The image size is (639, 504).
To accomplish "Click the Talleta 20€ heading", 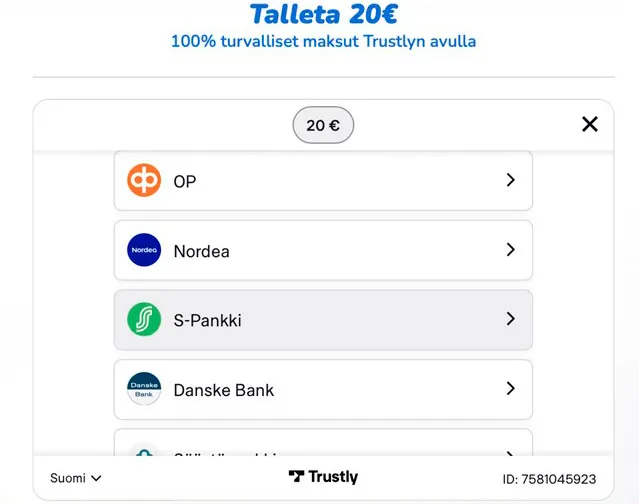I will (x=322, y=15).
